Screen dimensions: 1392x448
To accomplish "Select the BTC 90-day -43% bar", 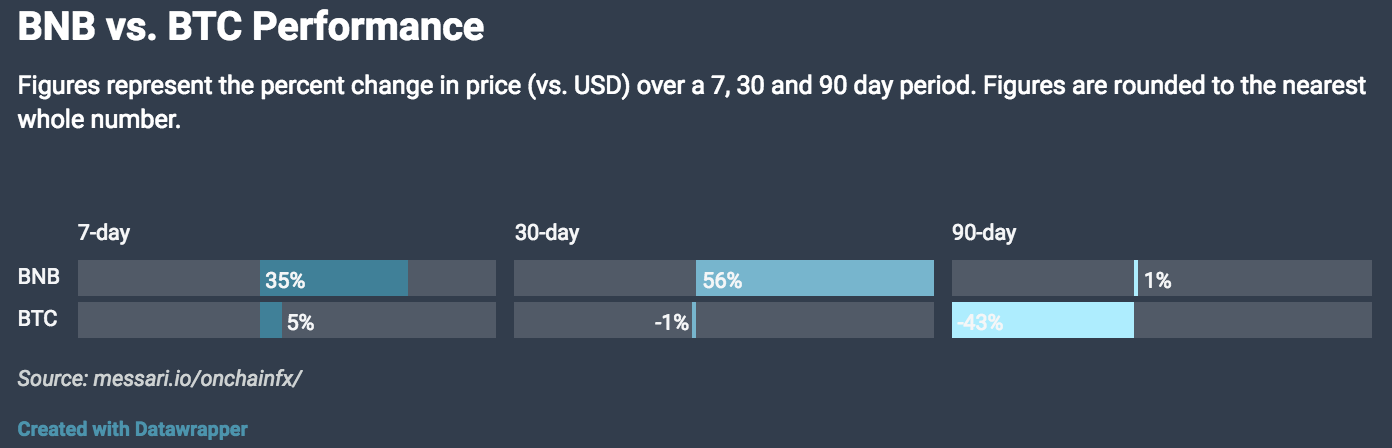I will 1043,321.
